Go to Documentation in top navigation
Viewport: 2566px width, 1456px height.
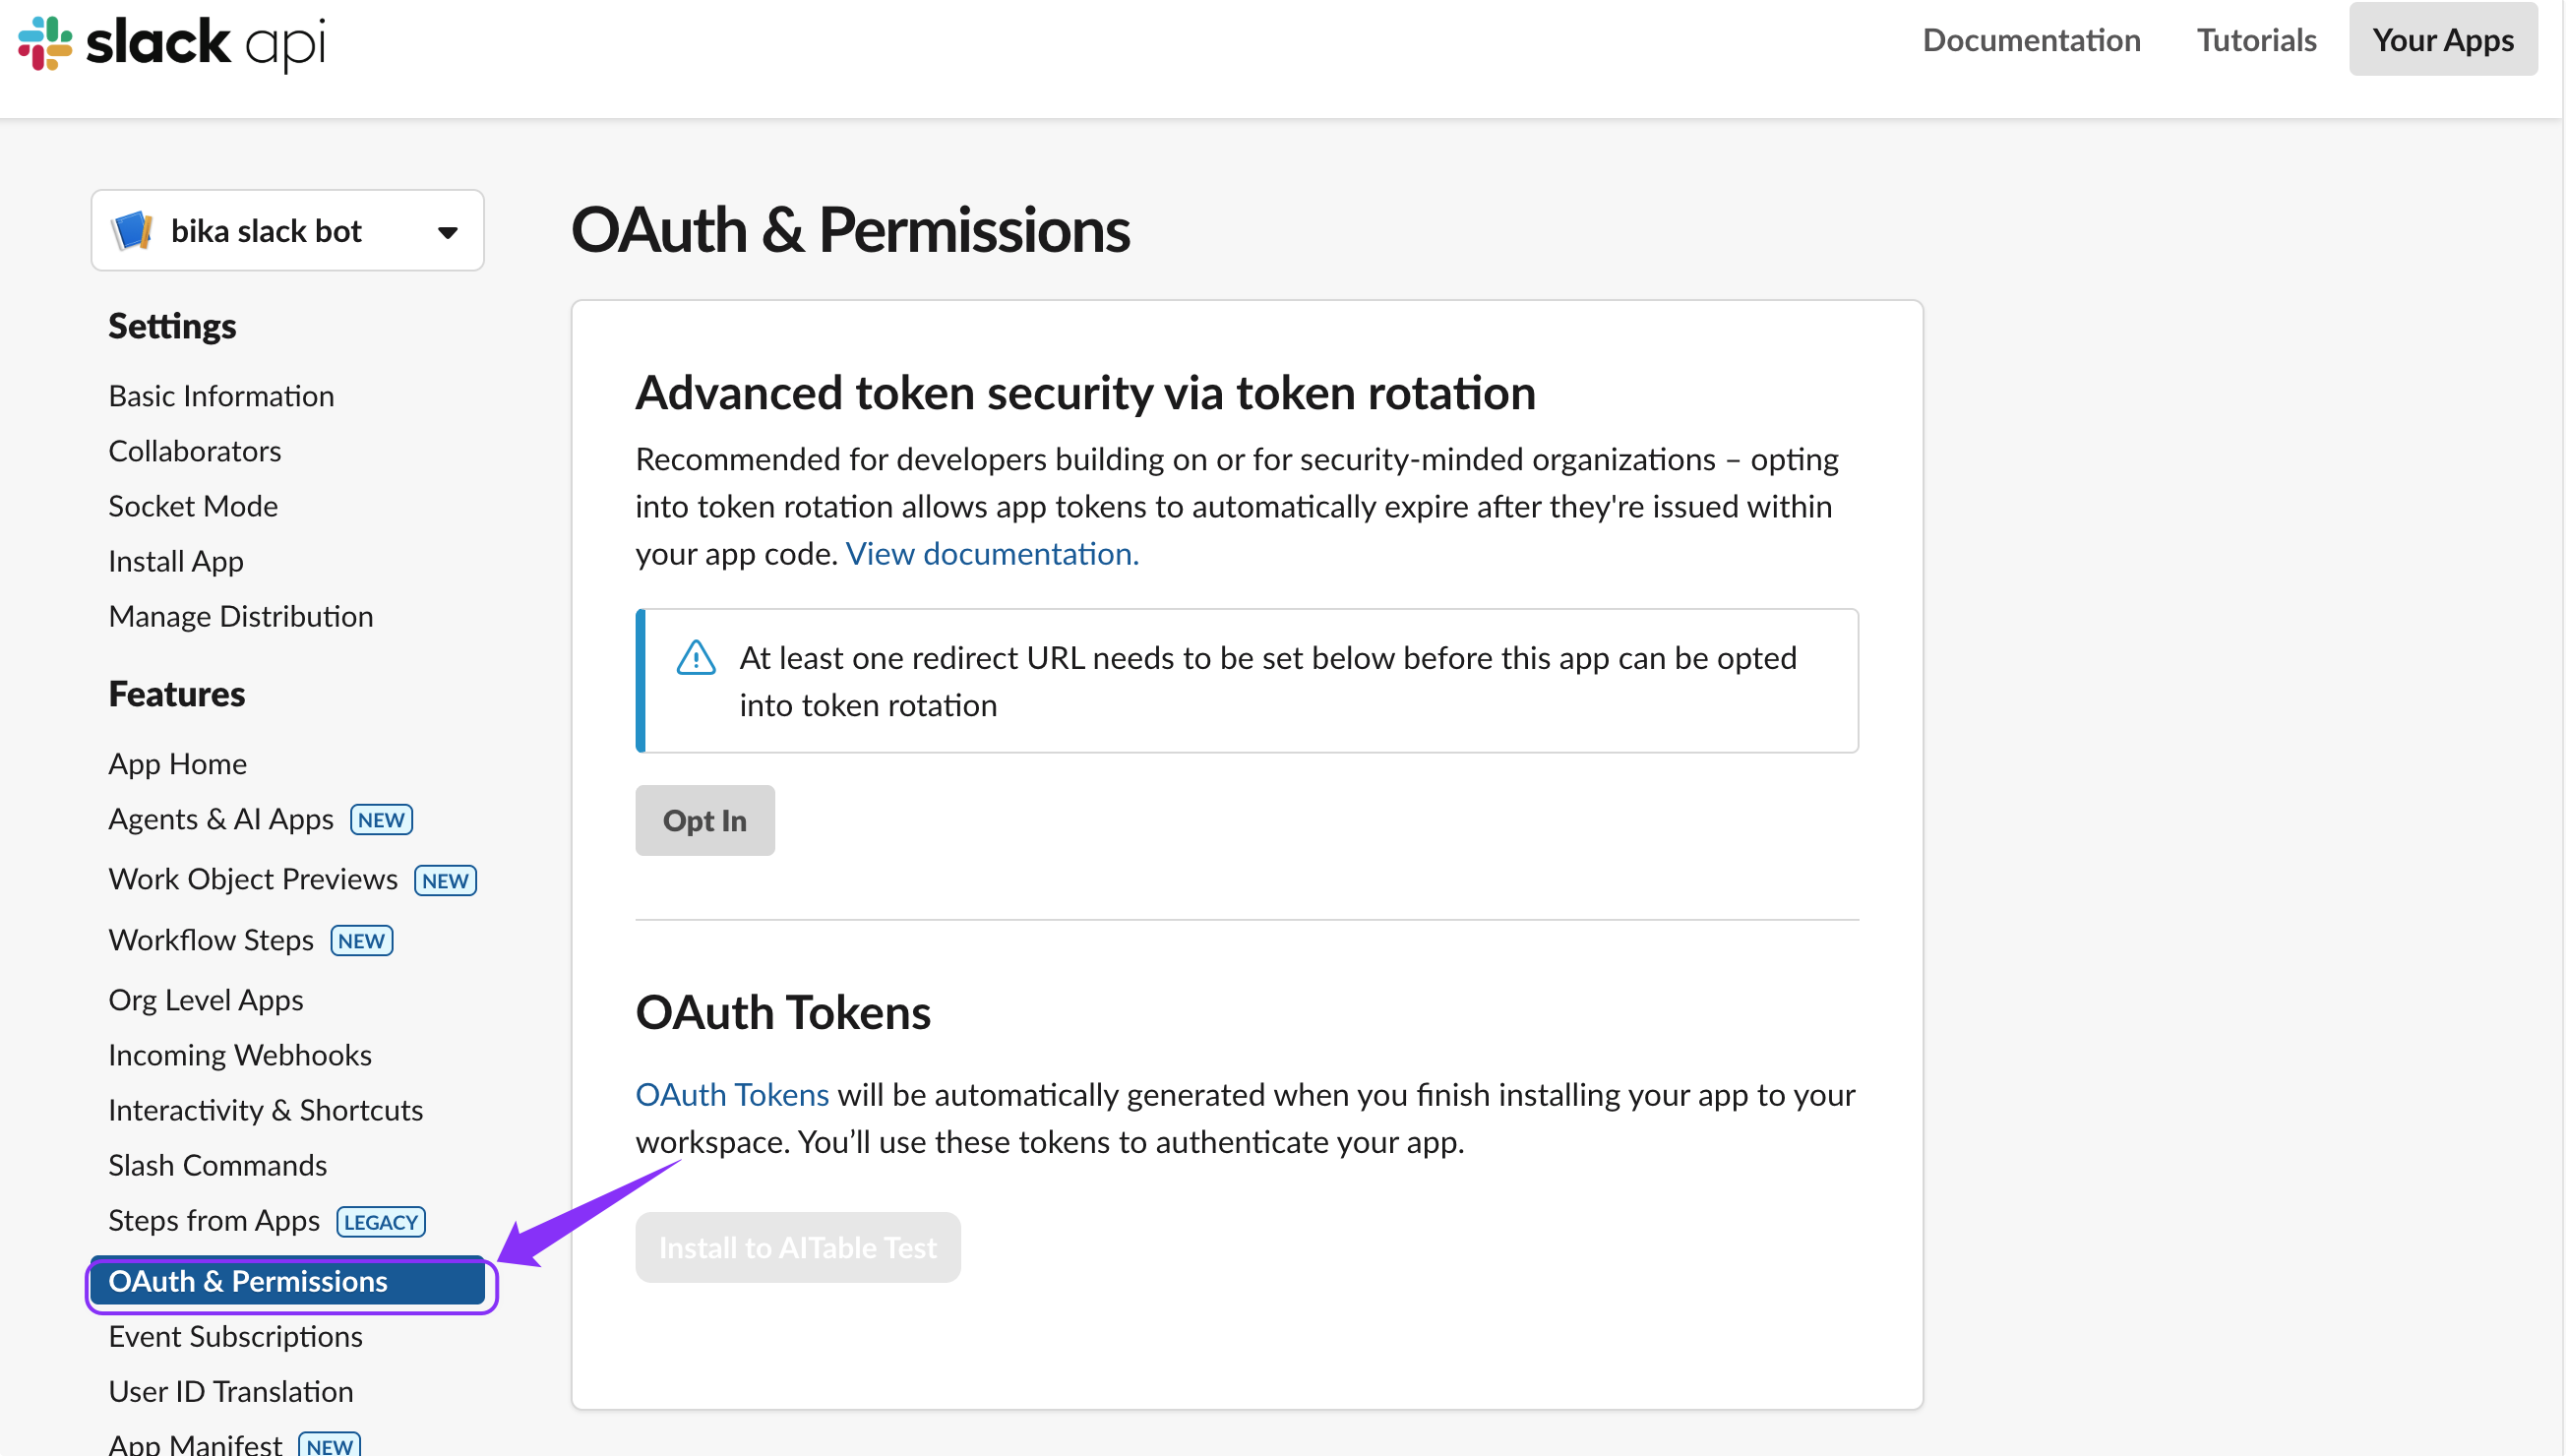[2031, 40]
